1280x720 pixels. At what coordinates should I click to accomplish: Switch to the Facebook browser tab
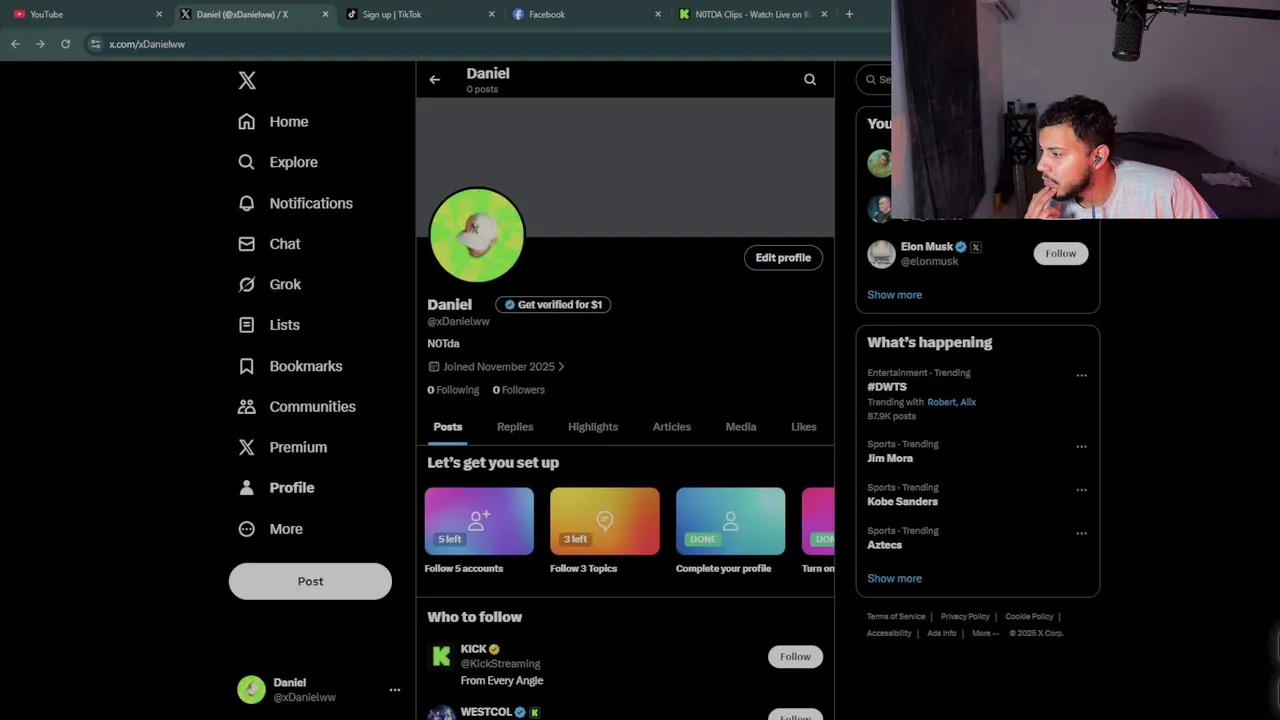[584, 14]
